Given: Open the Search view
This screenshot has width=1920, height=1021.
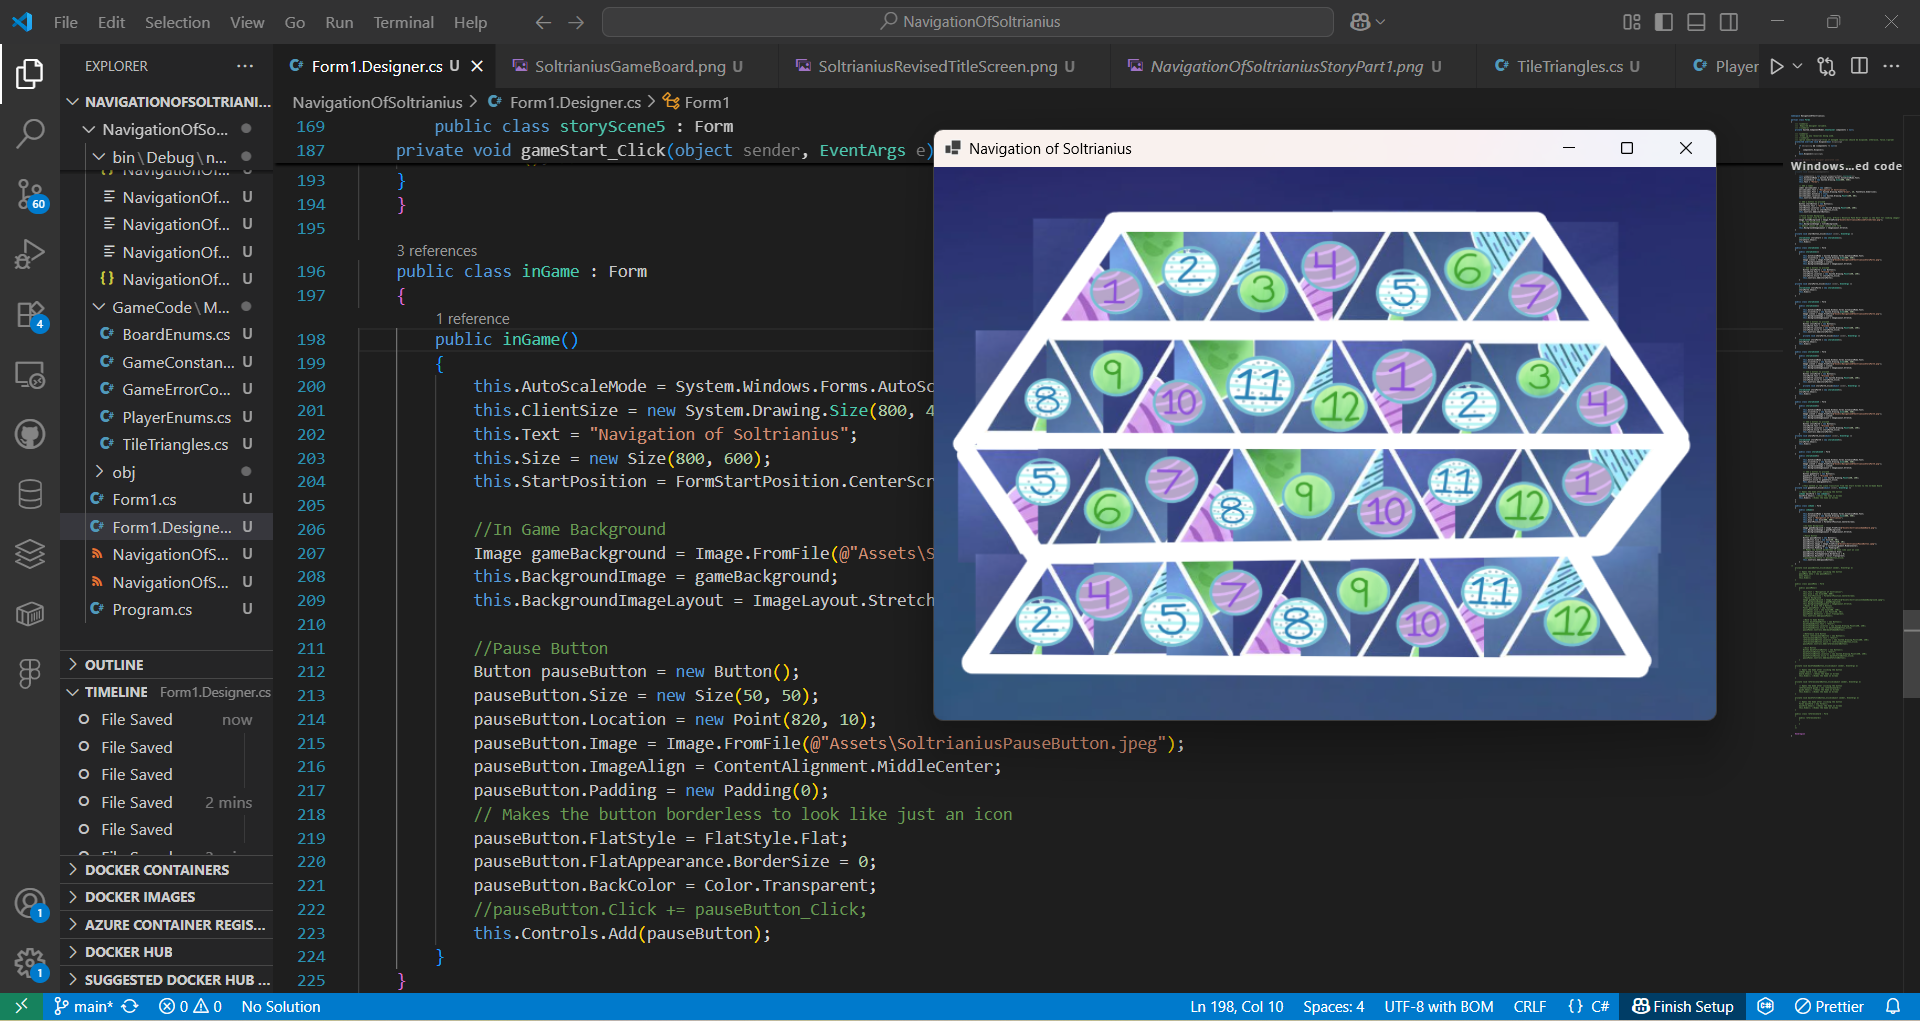Looking at the screenshot, I should [x=30, y=133].
